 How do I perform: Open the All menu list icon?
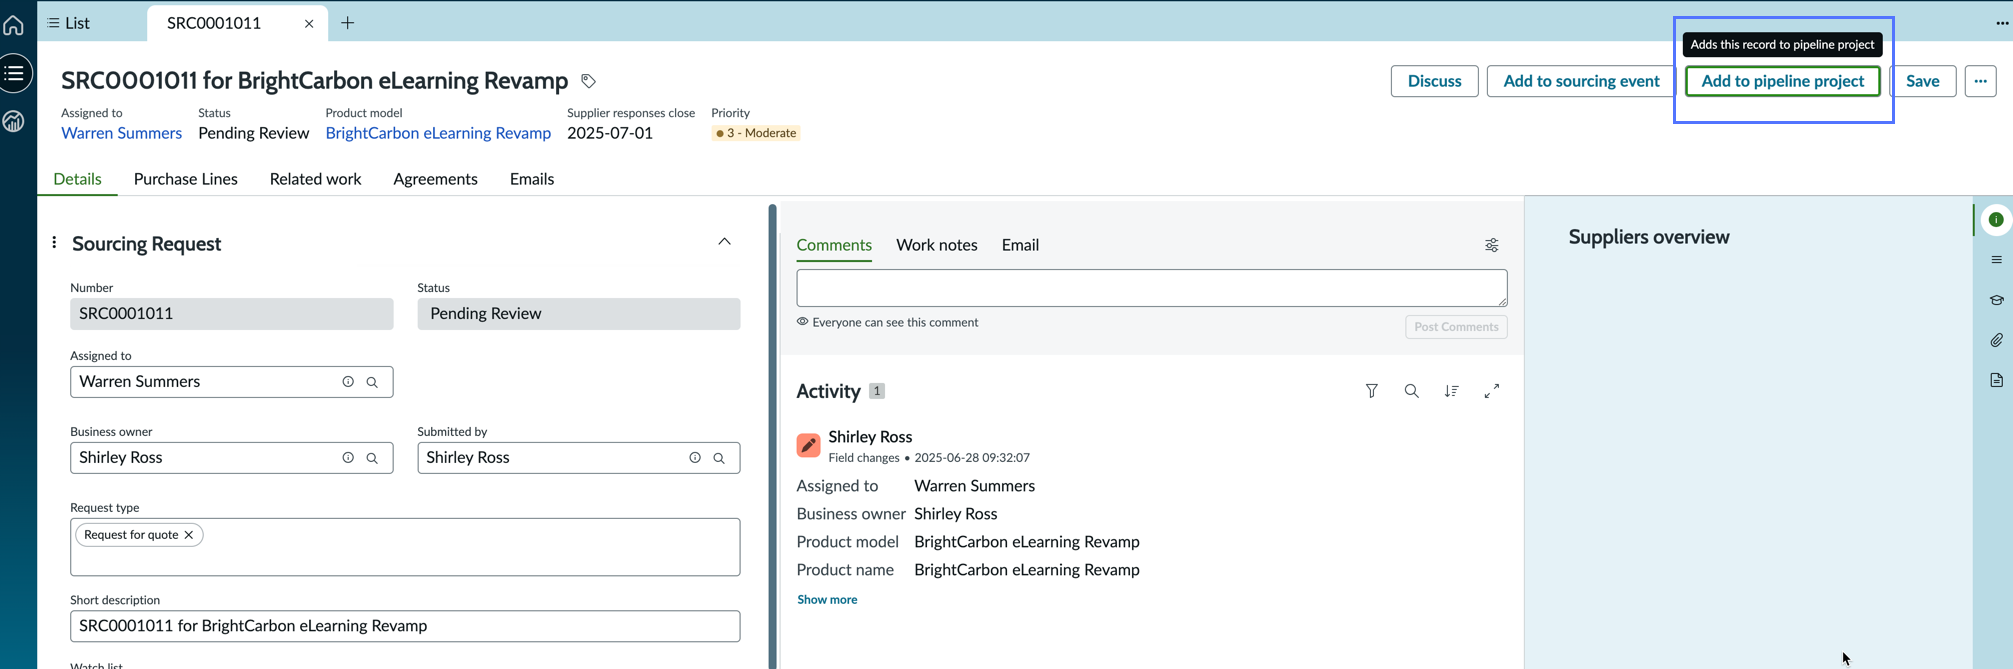point(14,73)
